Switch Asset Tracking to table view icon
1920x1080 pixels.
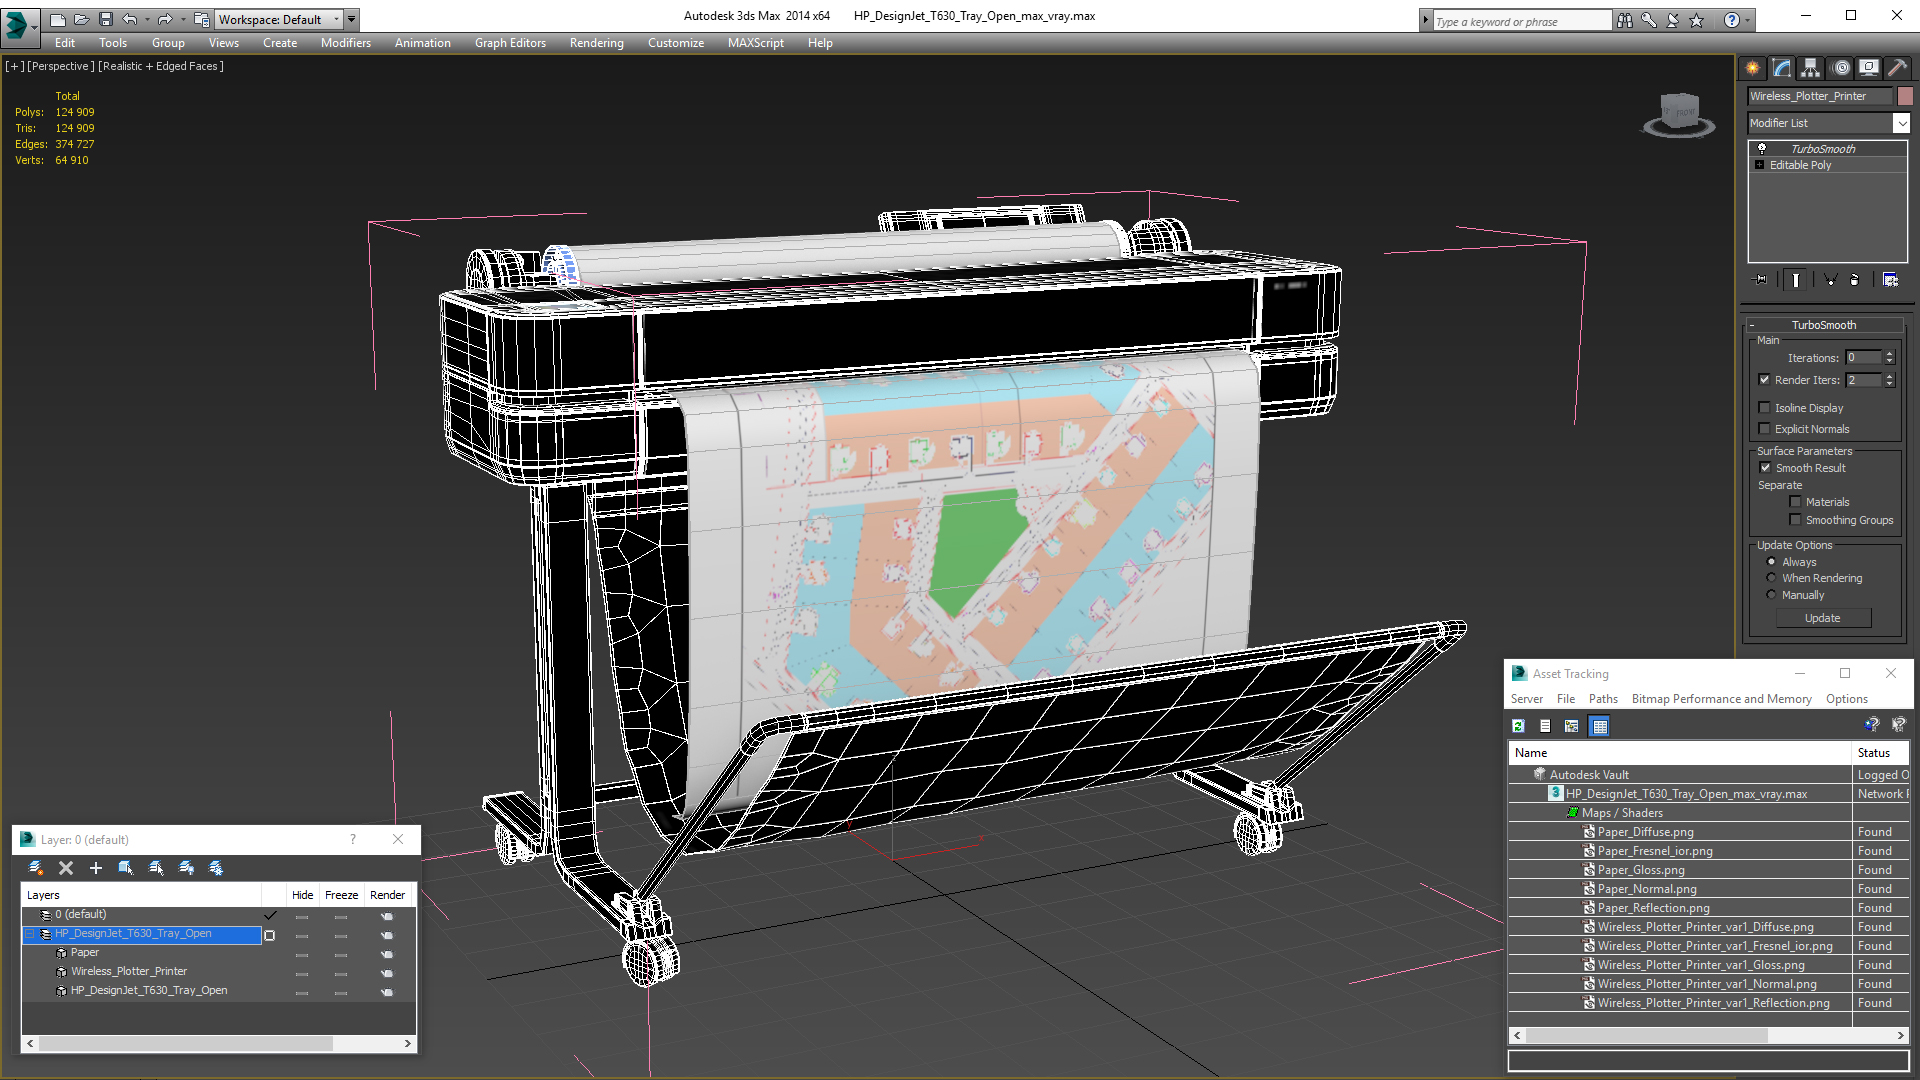(1600, 726)
